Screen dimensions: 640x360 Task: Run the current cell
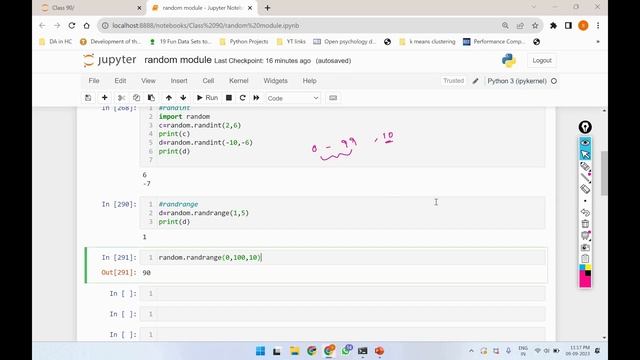(x=207, y=98)
